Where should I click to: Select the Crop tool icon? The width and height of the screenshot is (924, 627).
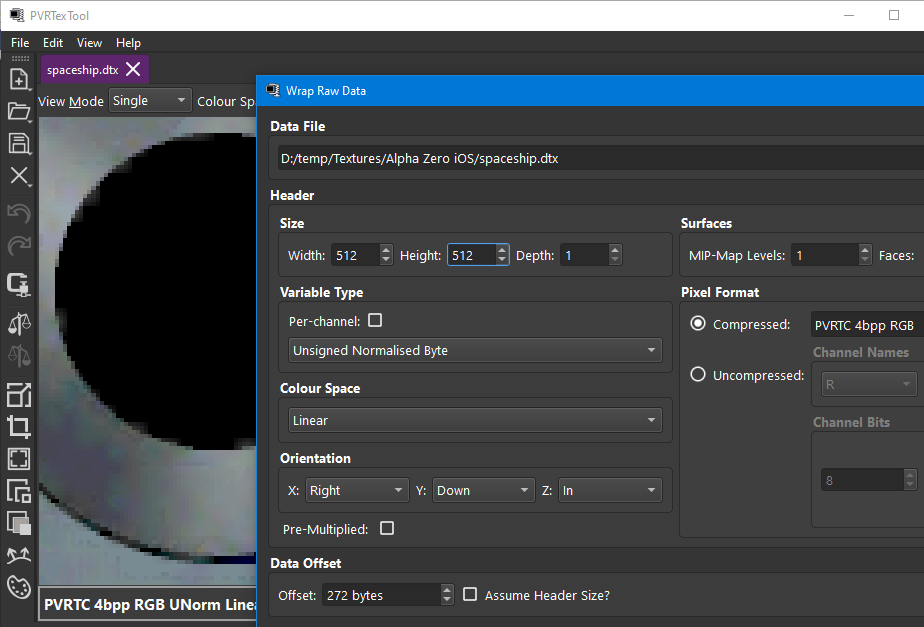tap(18, 427)
